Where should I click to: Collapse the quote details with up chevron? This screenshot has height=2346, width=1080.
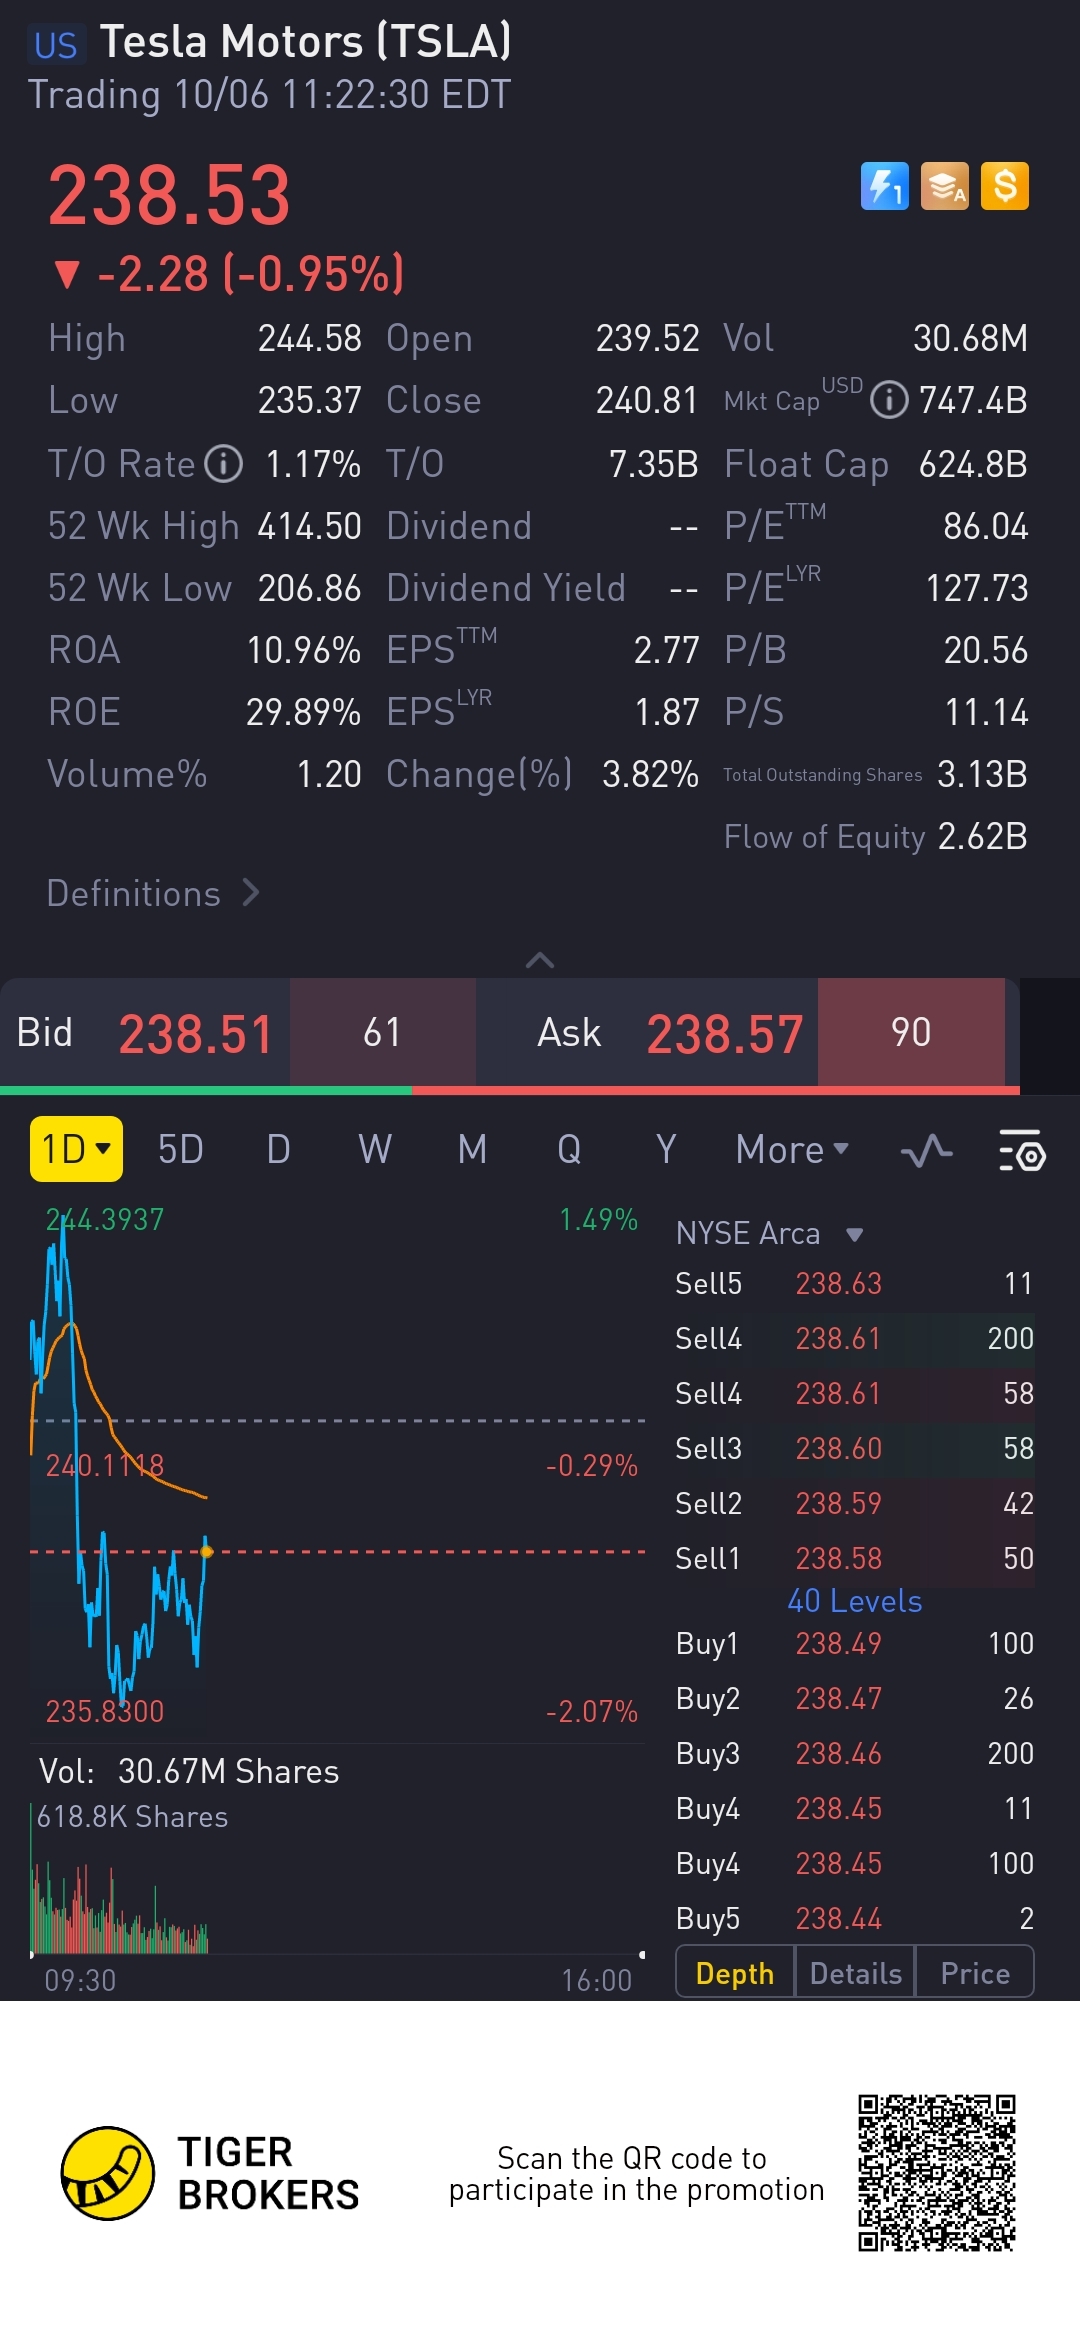coord(540,960)
